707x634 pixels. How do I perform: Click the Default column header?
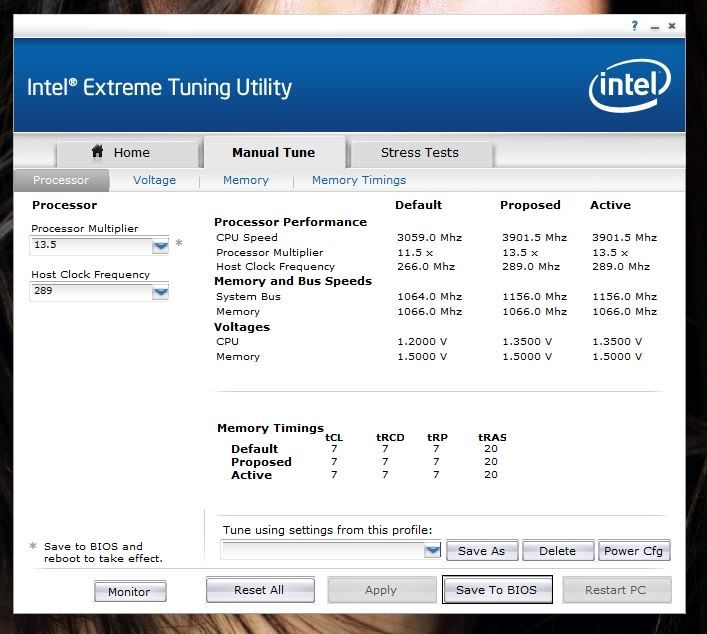418,205
